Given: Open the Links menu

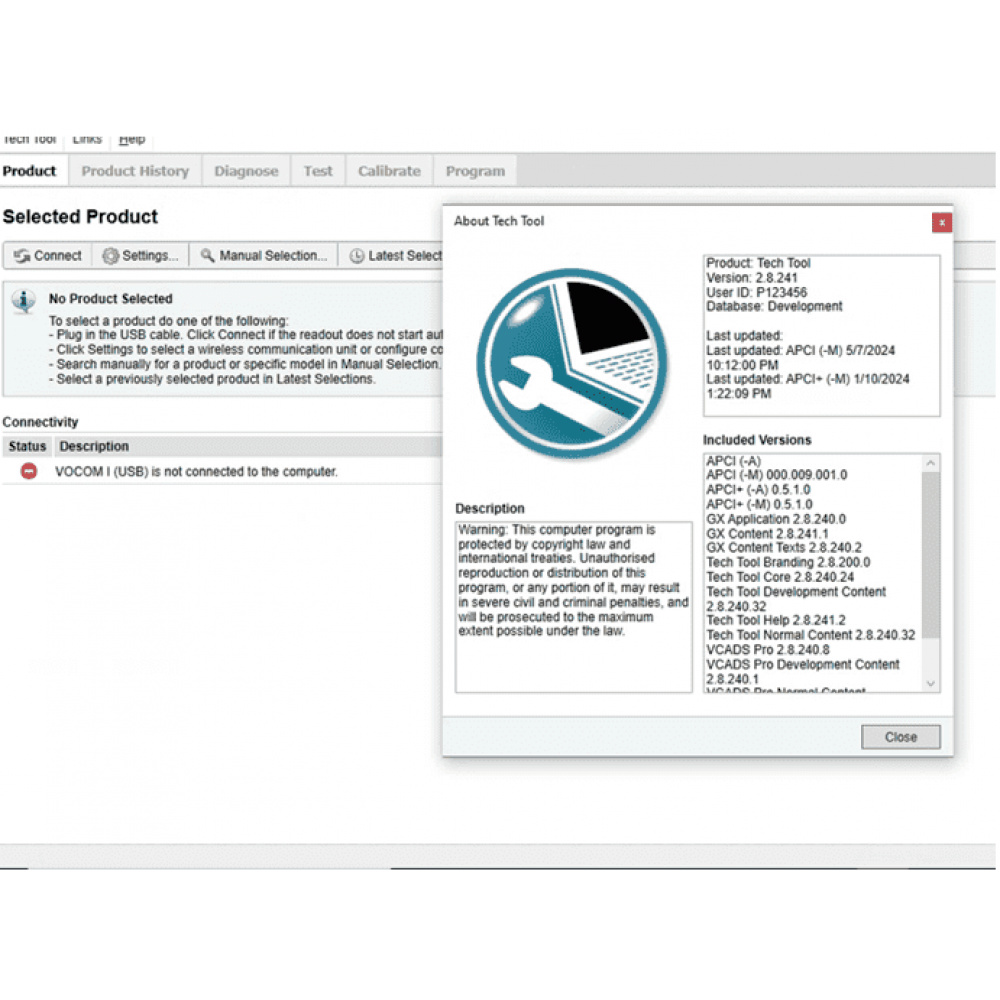Looking at the screenshot, I should [x=87, y=139].
